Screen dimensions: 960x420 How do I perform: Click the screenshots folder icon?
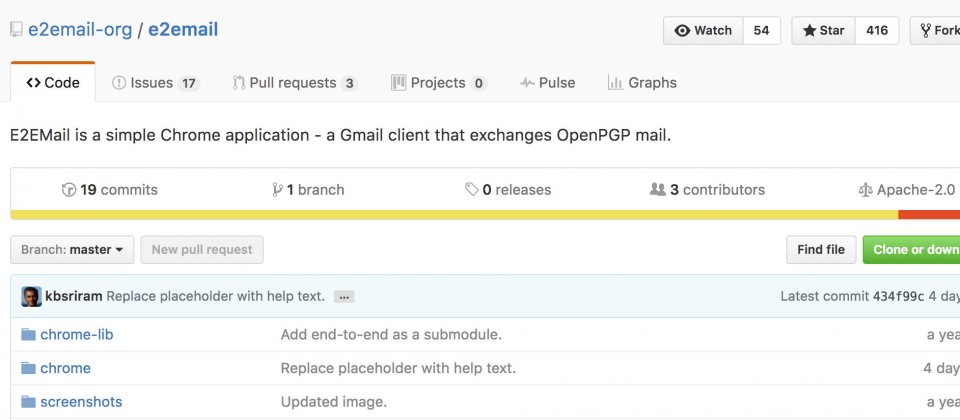pos(28,402)
